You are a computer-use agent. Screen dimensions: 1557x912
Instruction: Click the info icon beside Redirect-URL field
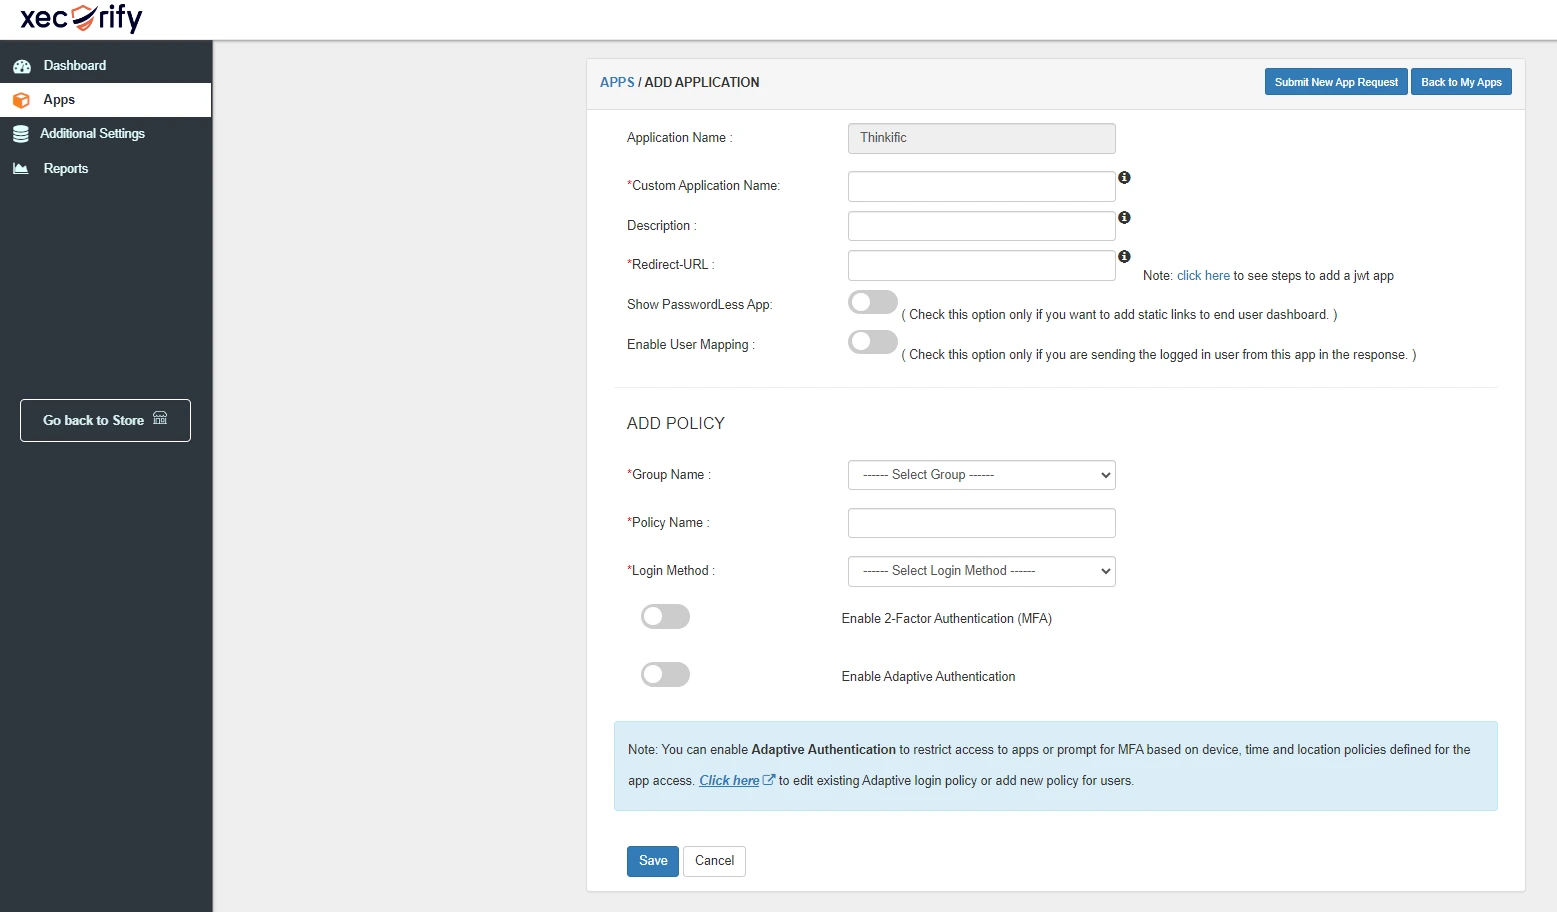click(x=1124, y=256)
